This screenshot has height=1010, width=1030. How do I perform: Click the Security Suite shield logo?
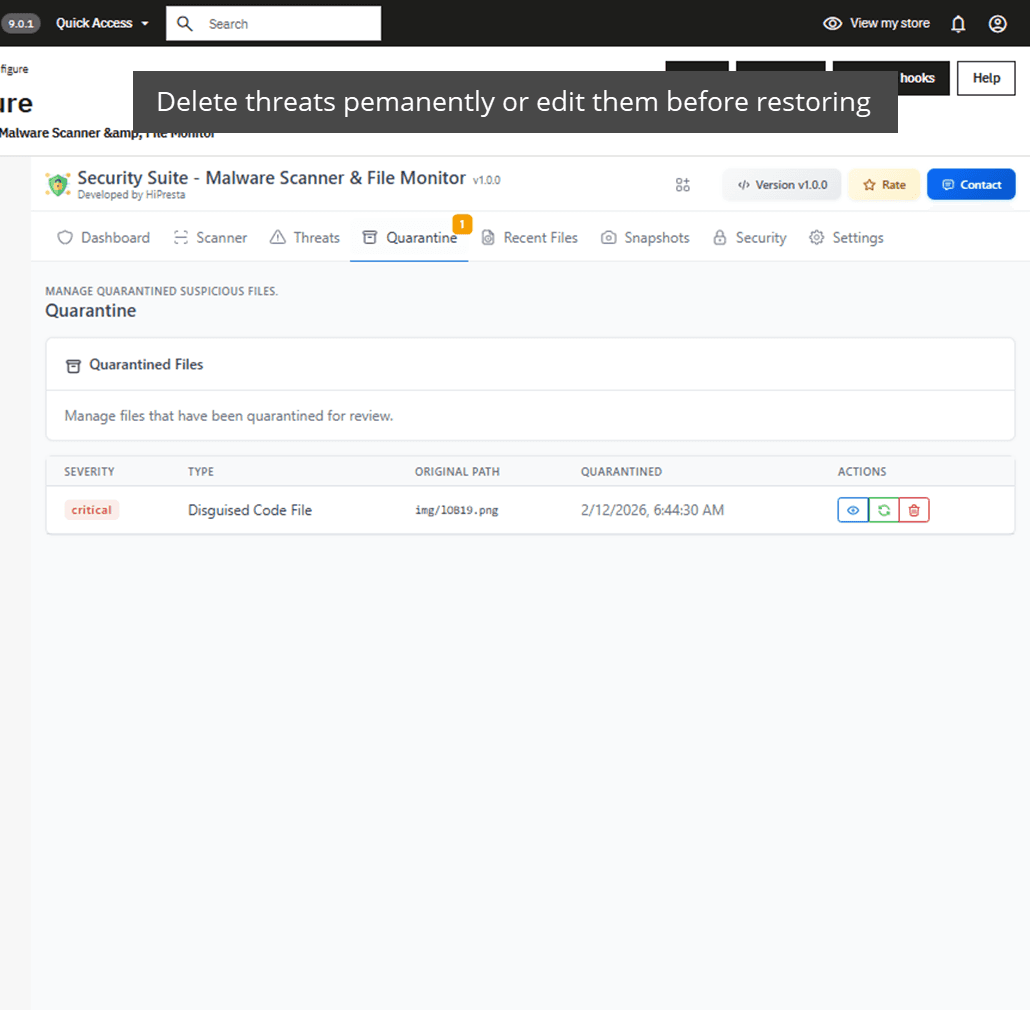point(58,185)
